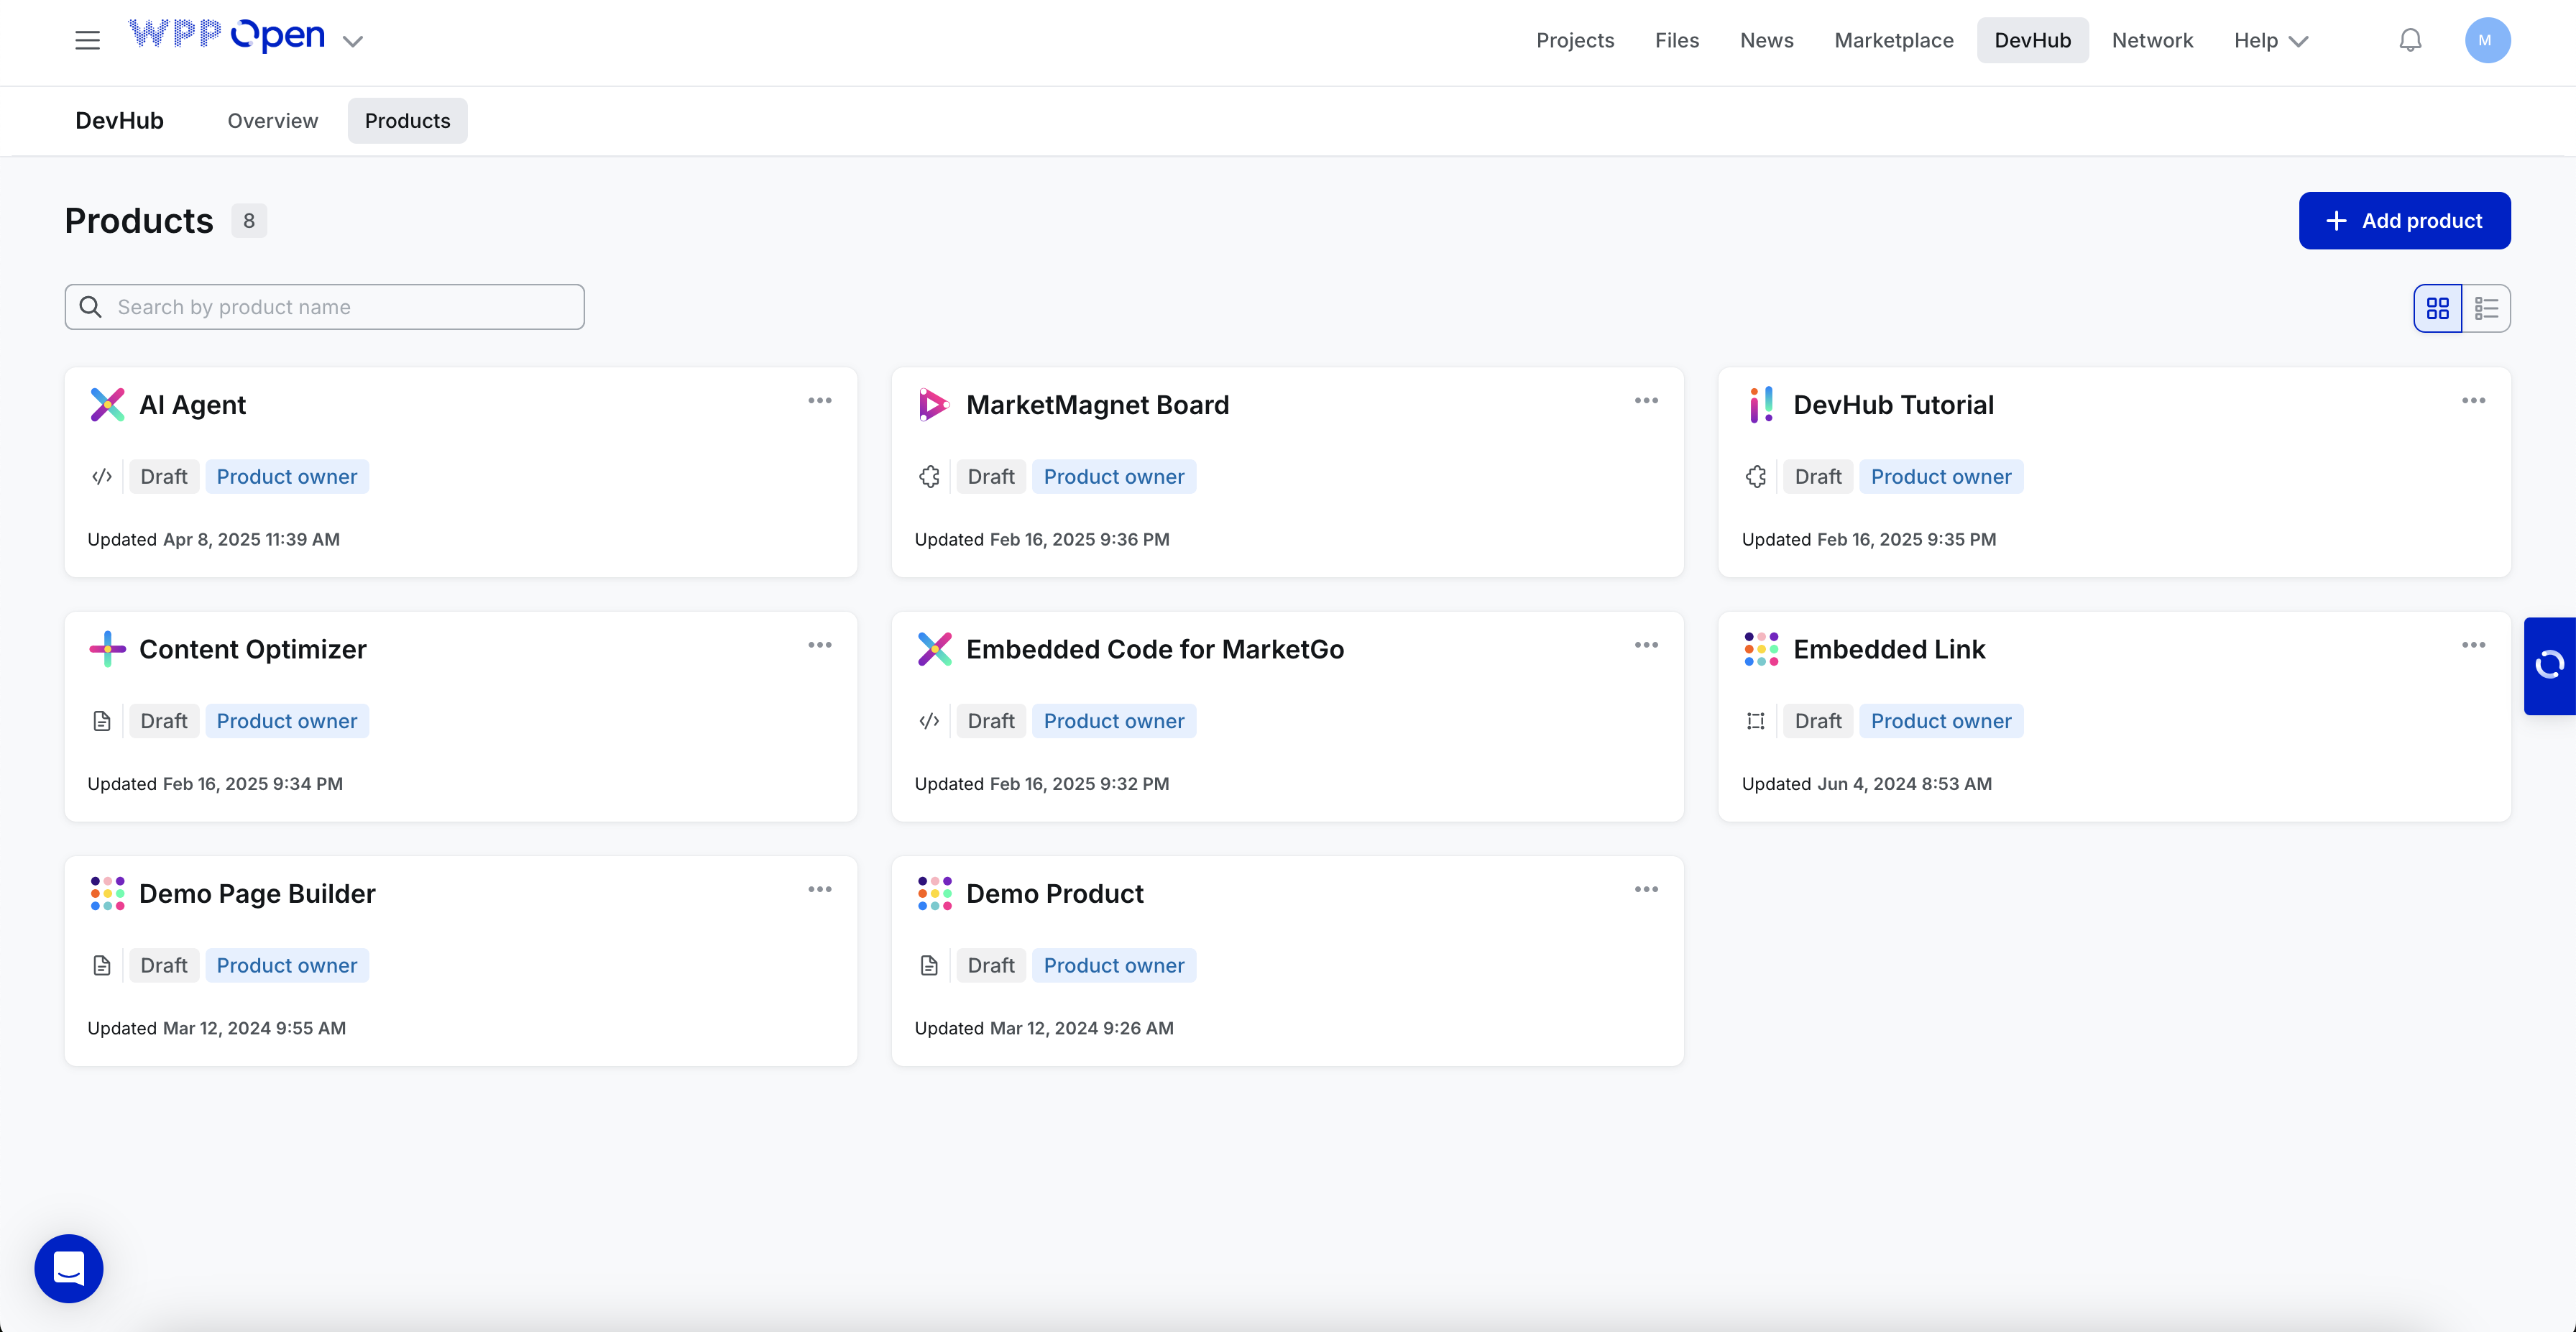
Task: Click the MarketMagnet Board product logo
Action: click(933, 405)
